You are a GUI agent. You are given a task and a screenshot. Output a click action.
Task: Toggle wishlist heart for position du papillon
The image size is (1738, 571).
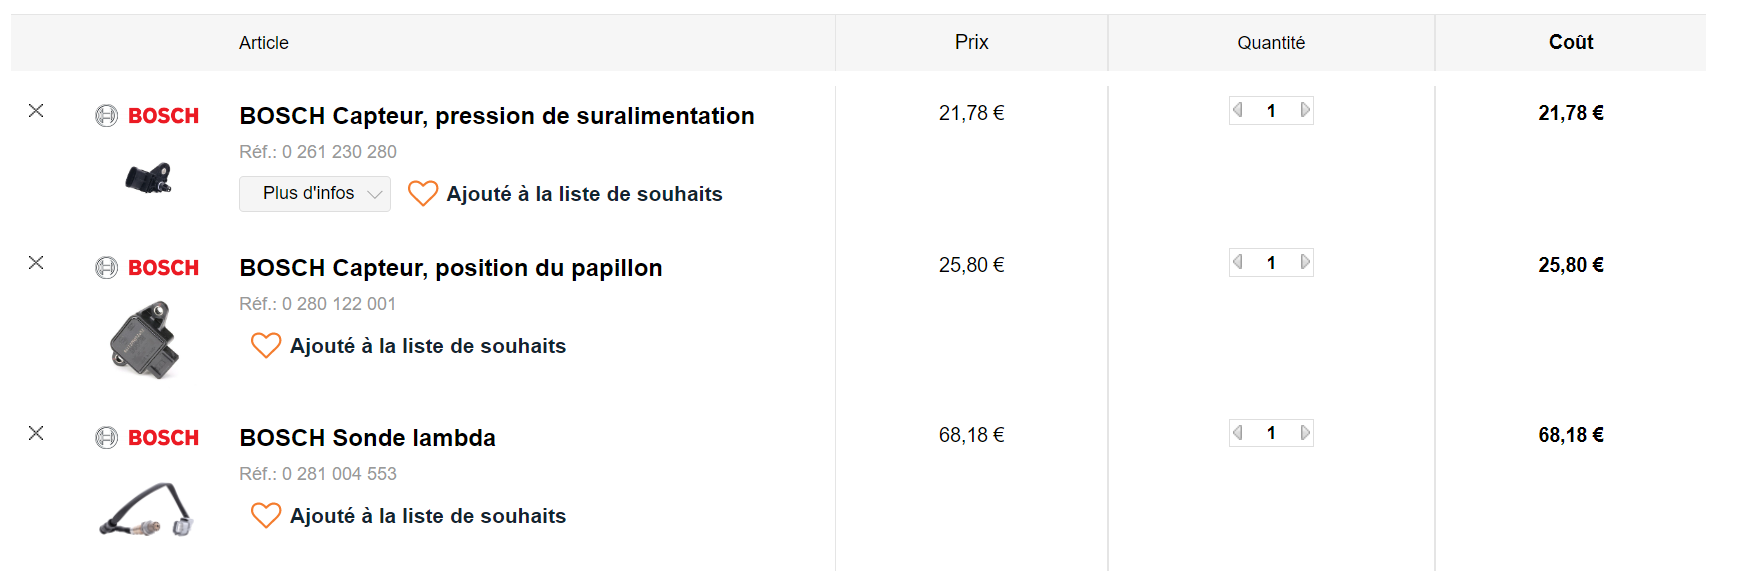coord(266,345)
